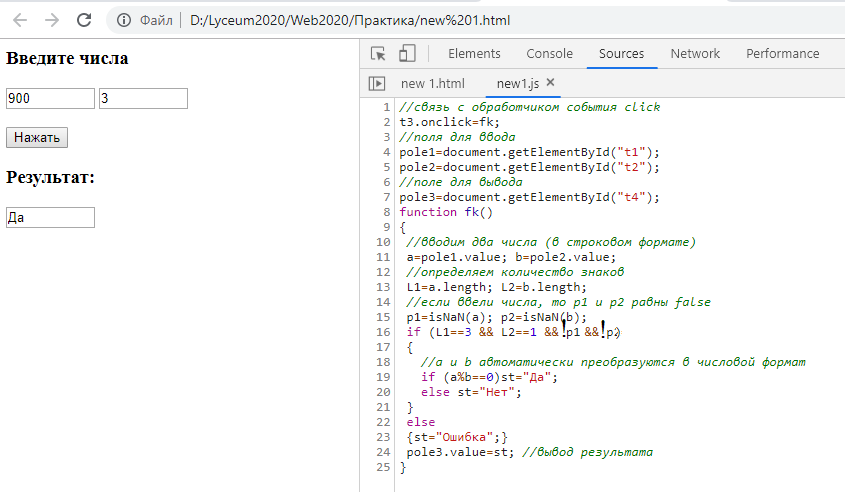This screenshot has width=845, height=492.
Task: Open the new 1.html file tab
Action: point(432,83)
